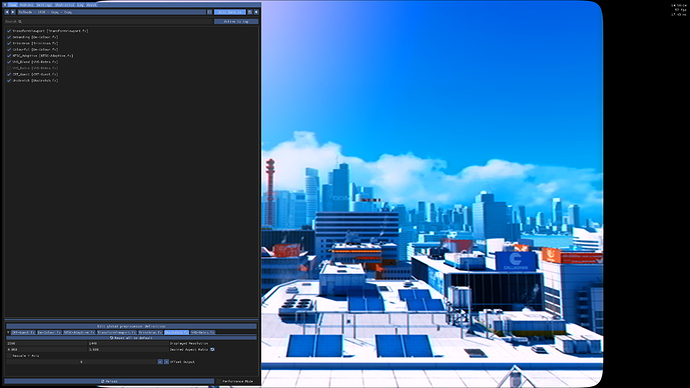Open the Add-ons tab
The height and width of the screenshot is (388, 690).
point(26,5)
